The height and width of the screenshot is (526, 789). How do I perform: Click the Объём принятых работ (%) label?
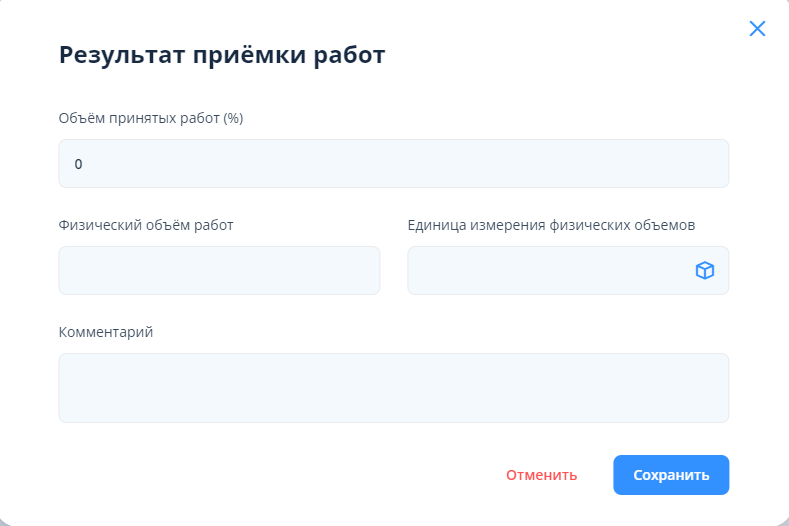tap(151, 118)
